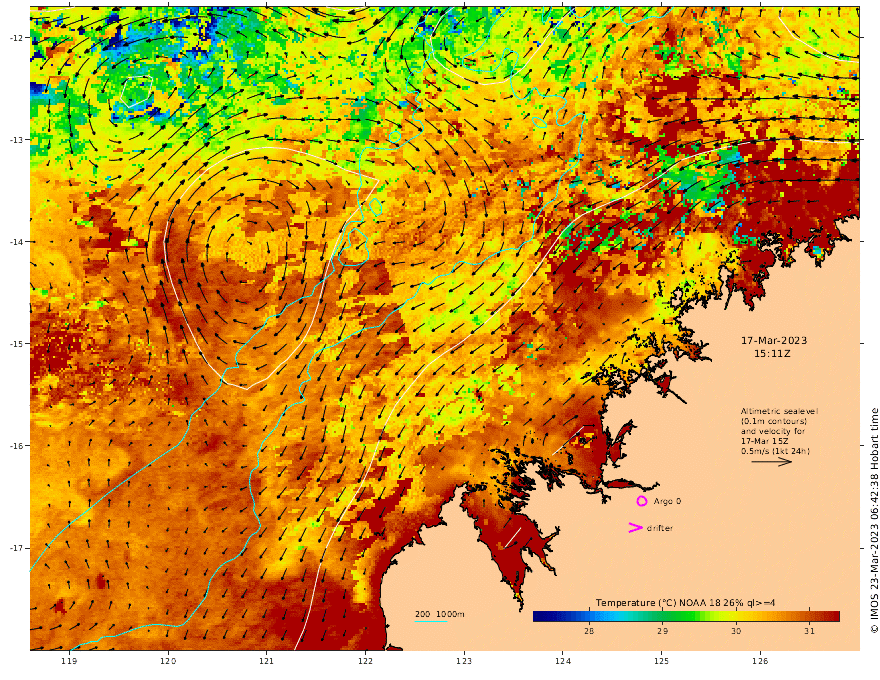The width and height of the screenshot is (880, 680).
Task: Click latitude axis label -14
Action: click(16, 242)
